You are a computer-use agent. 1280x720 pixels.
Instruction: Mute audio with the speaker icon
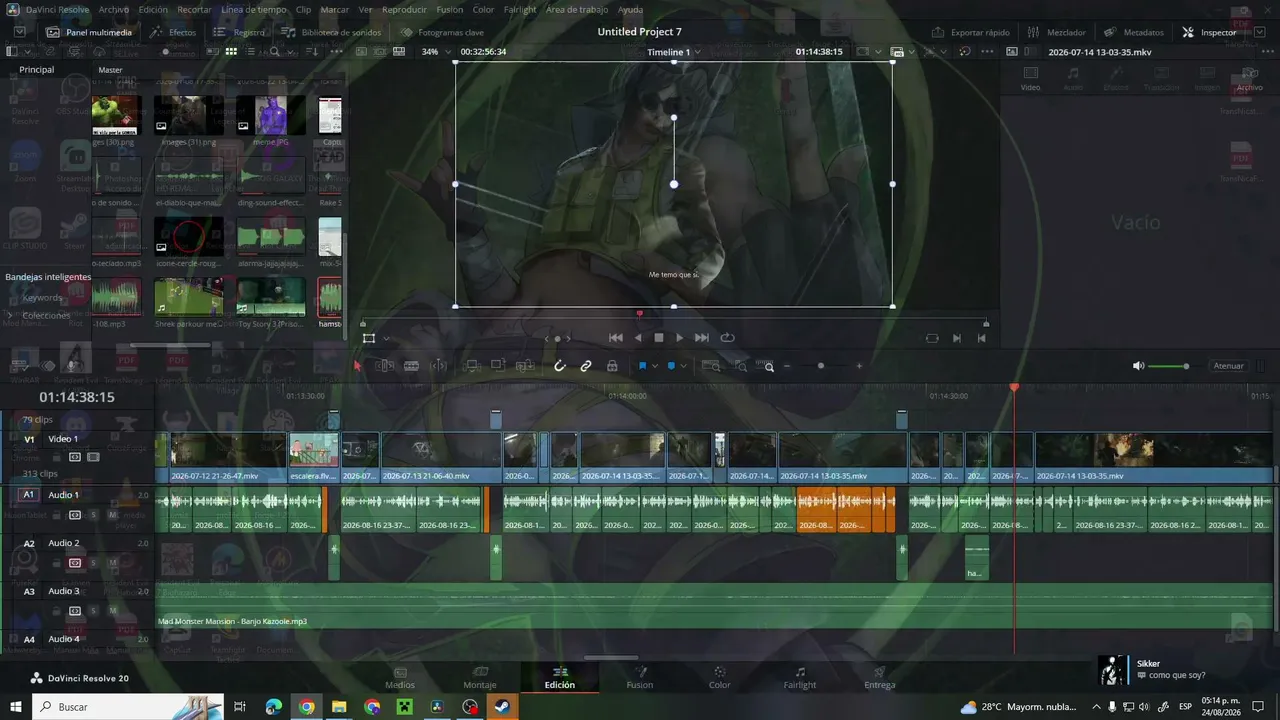tap(1138, 366)
